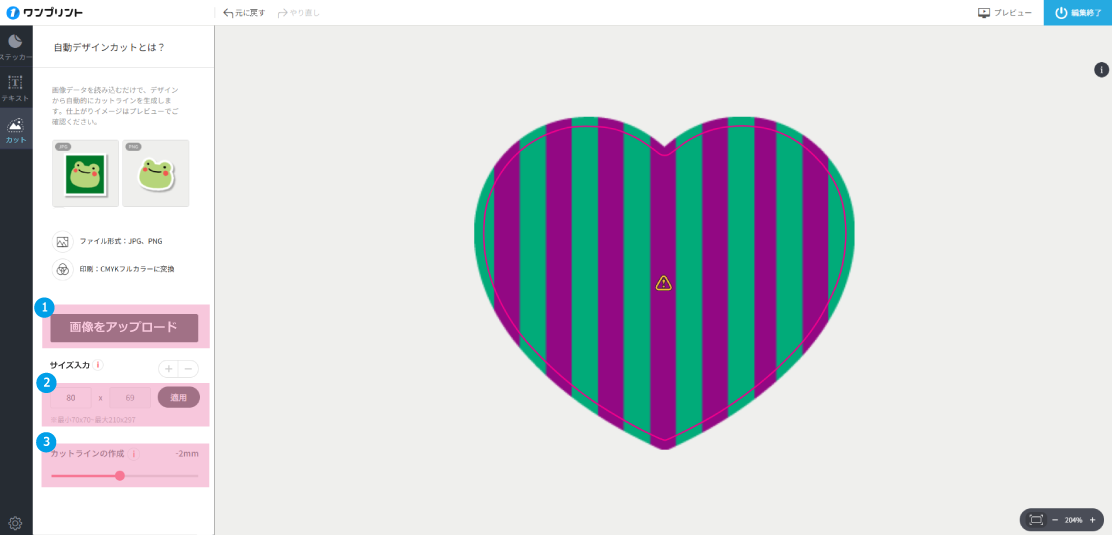Open settings gear at sidebar bottom

point(16,523)
